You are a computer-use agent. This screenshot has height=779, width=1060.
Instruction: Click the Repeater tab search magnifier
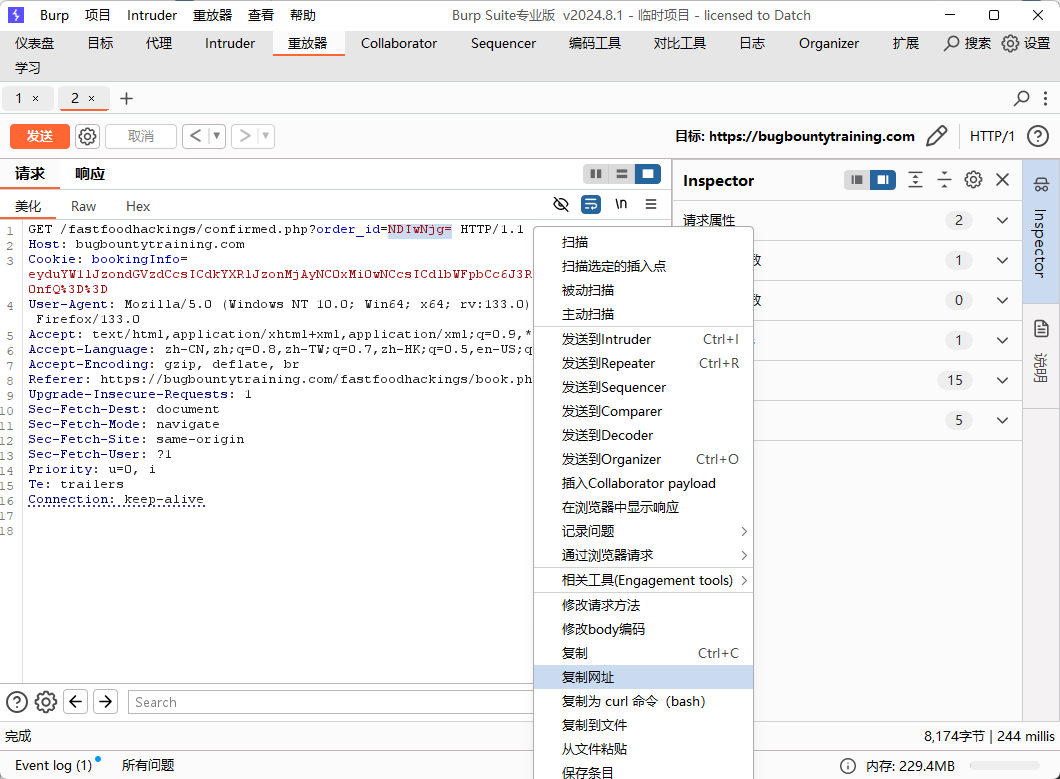[1021, 99]
